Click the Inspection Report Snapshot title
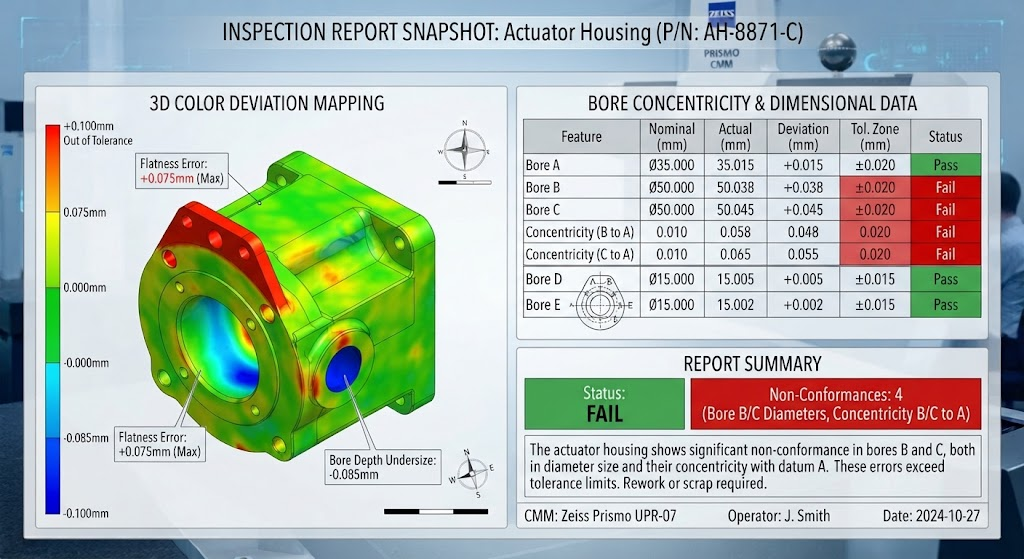The width and height of the screenshot is (1024, 559). pyautogui.click(x=512, y=32)
